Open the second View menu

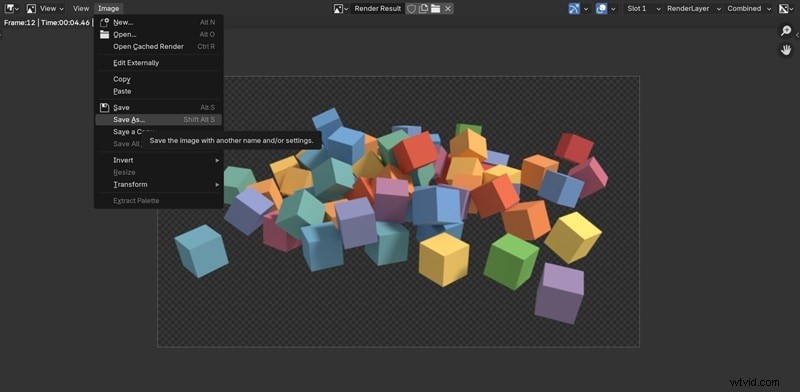tap(81, 8)
